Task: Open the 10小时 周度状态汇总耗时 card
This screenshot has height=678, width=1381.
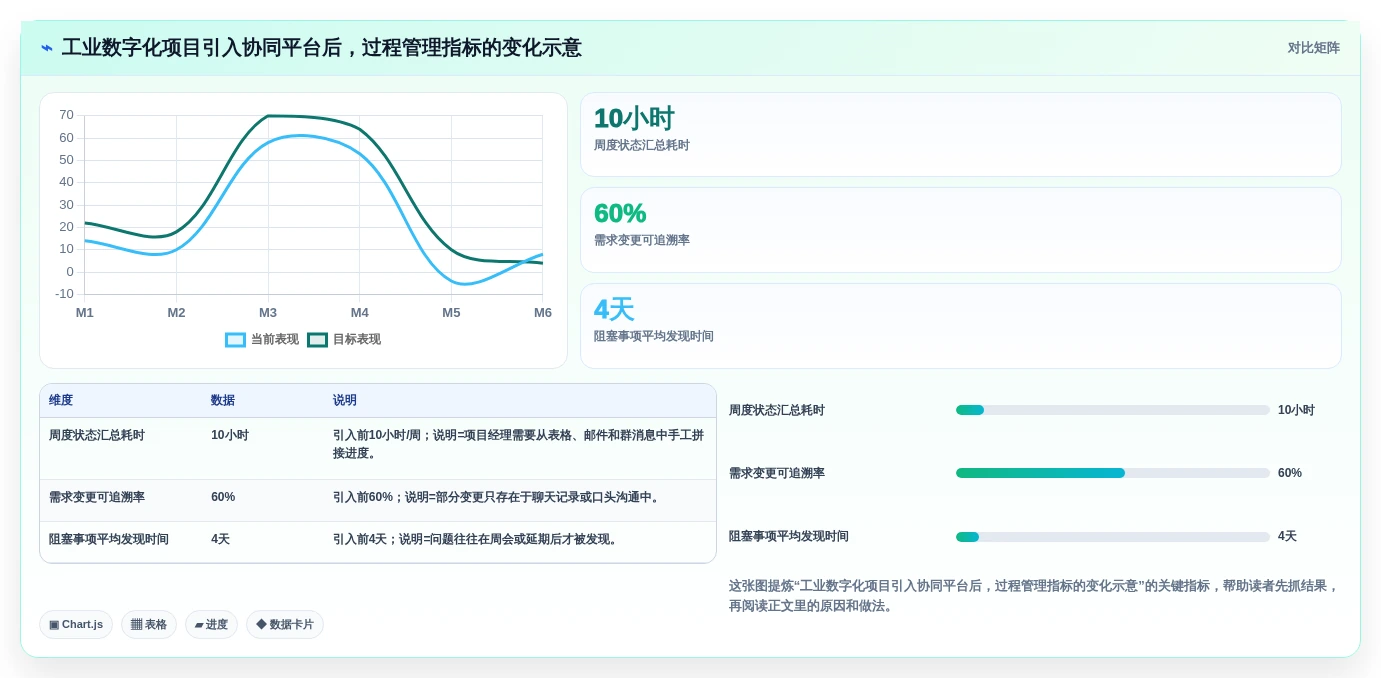Action: [x=960, y=135]
